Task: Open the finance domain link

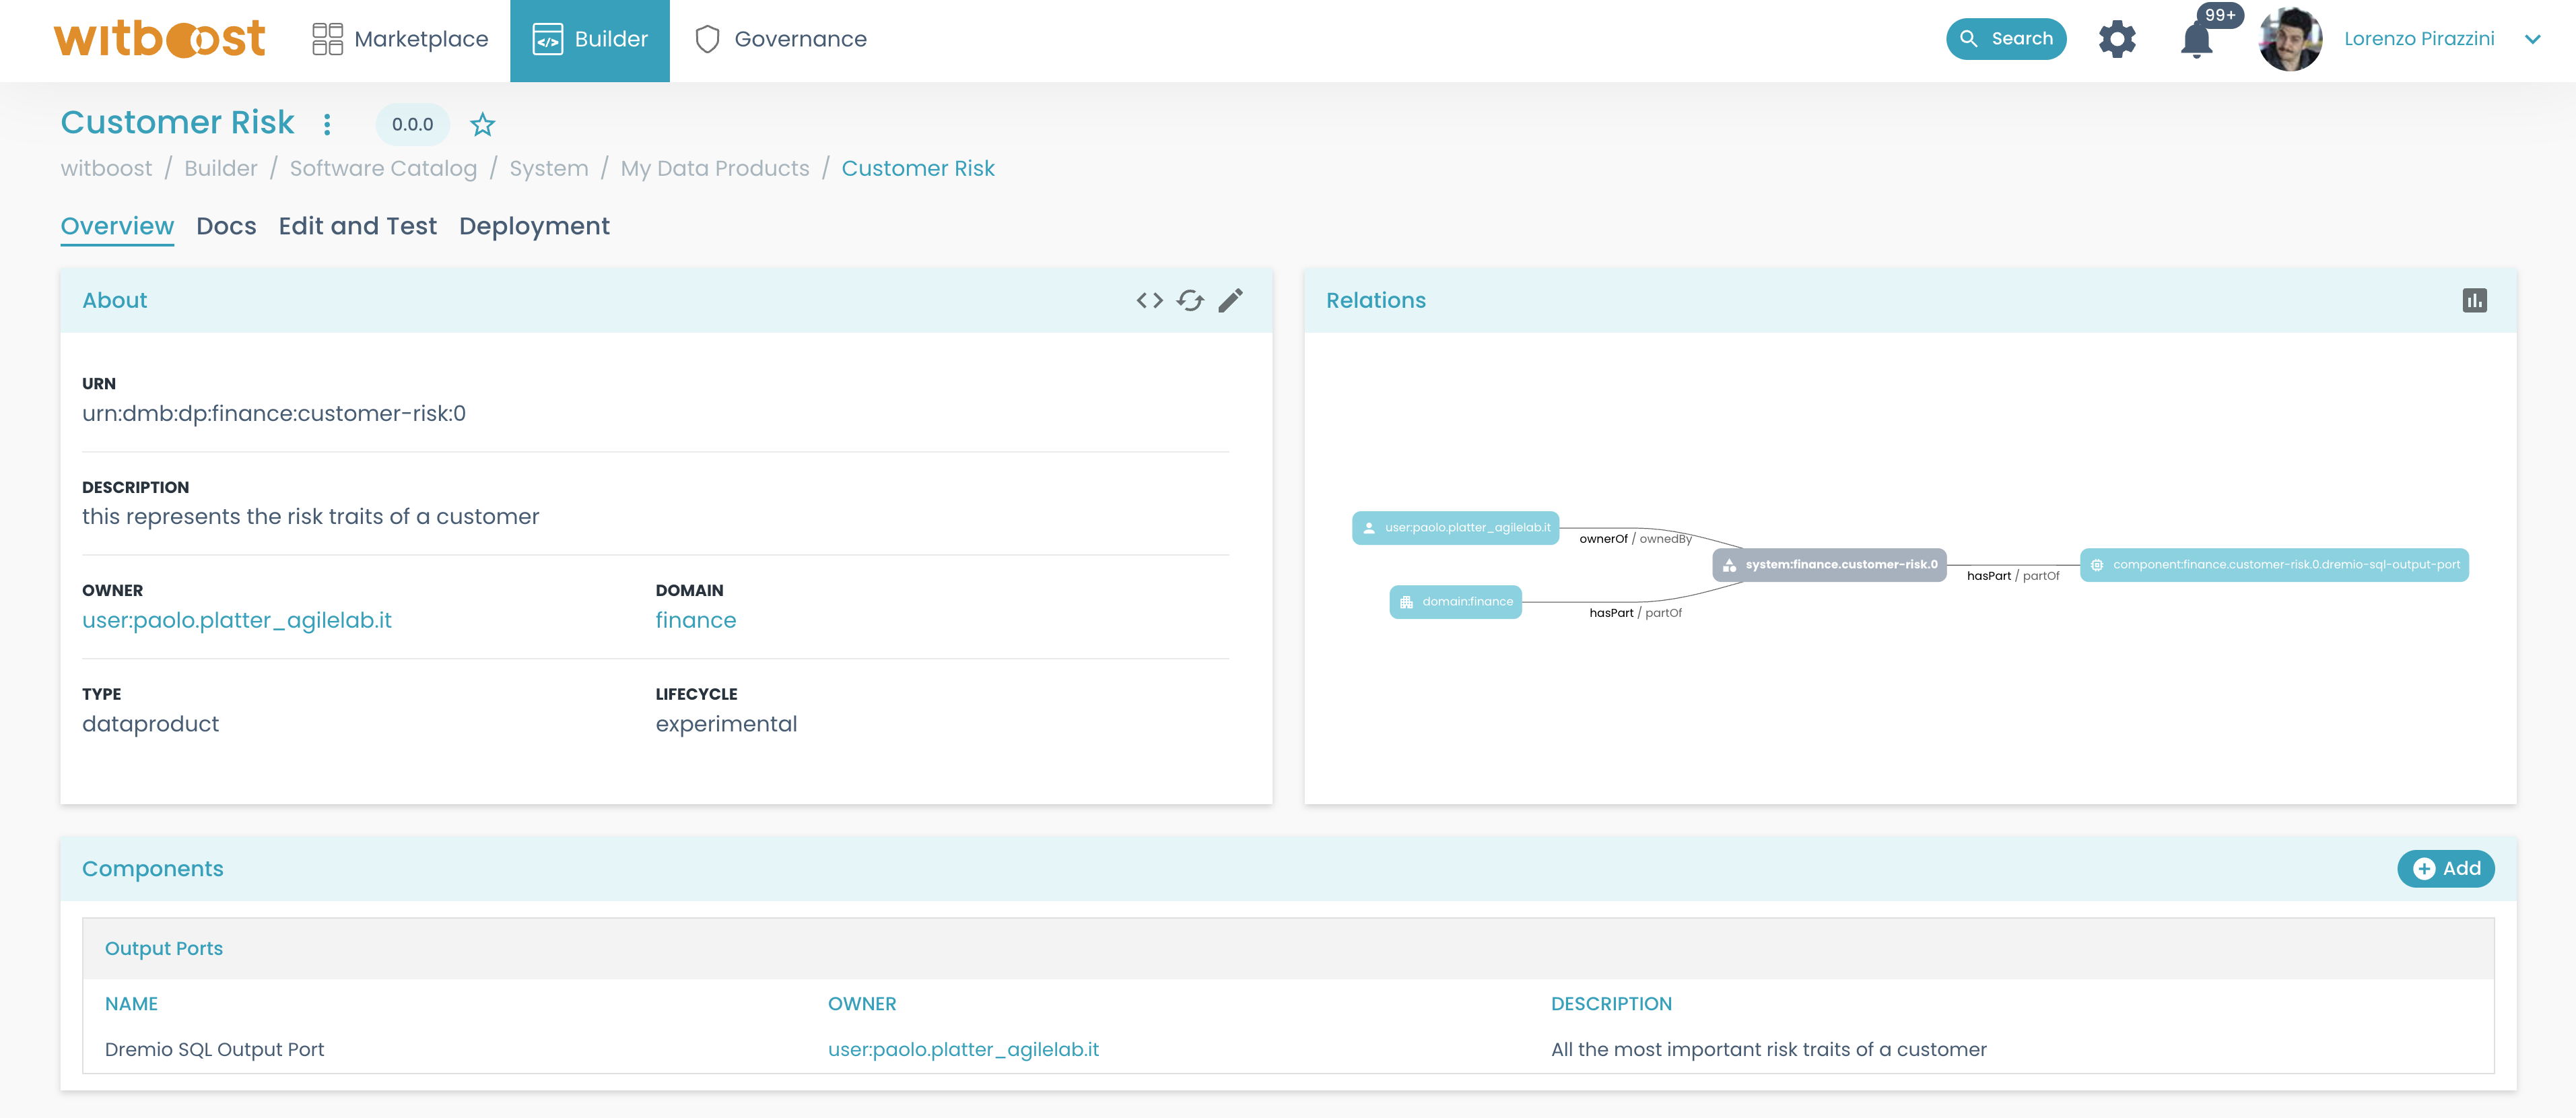Action: point(695,620)
